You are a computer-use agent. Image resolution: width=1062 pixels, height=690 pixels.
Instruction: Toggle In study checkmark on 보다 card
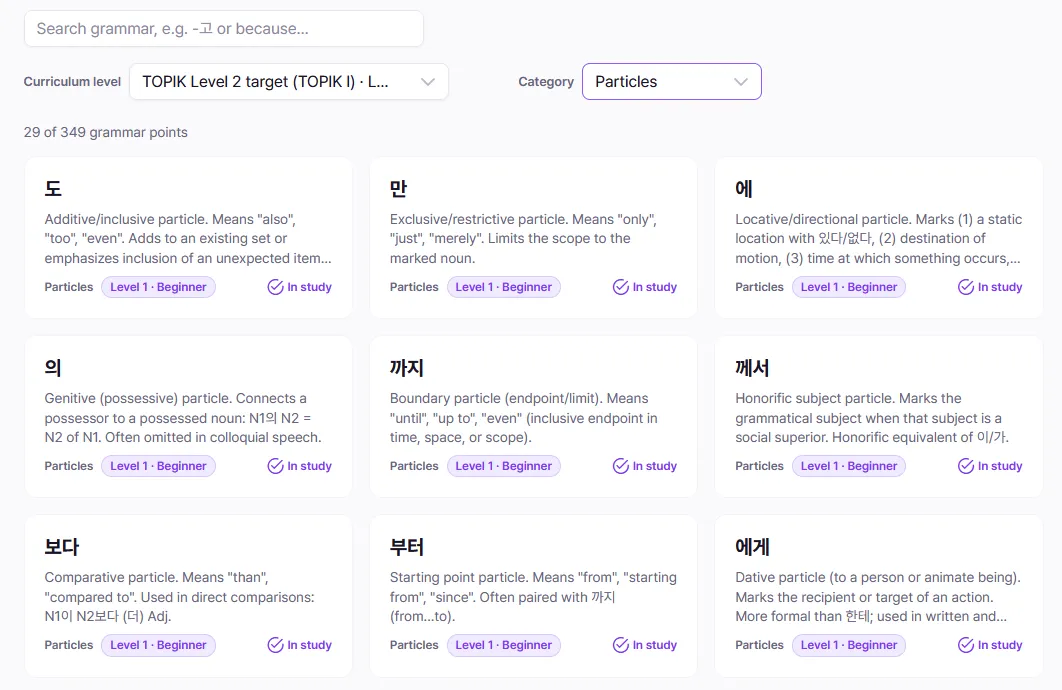pyautogui.click(x=299, y=645)
